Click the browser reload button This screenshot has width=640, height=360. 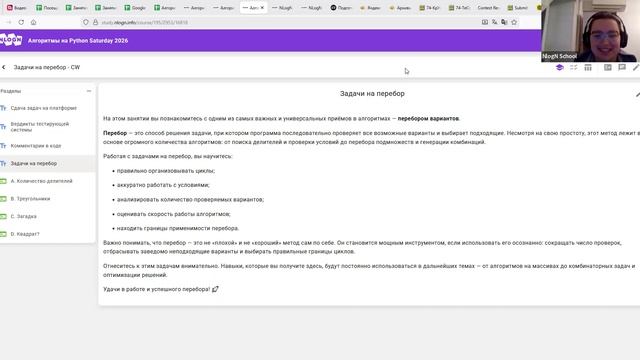coord(21,22)
